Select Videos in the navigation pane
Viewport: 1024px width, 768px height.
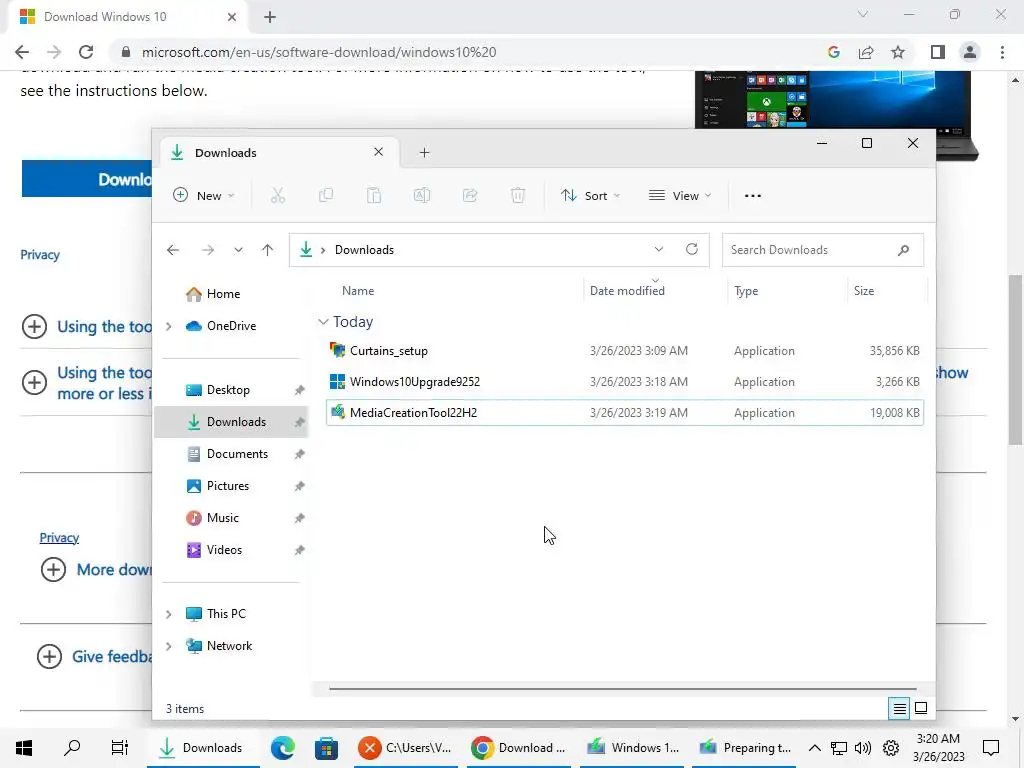230,550
